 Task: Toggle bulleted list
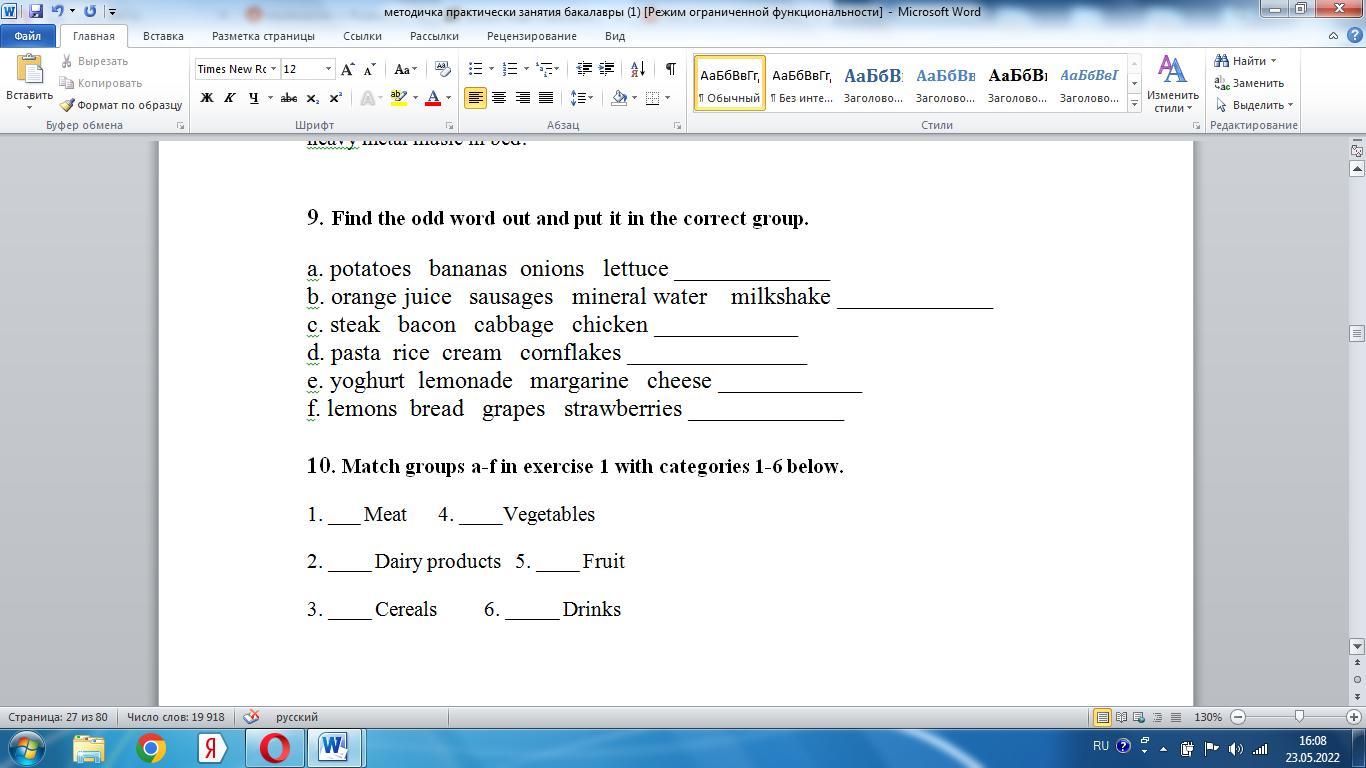coord(476,69)
